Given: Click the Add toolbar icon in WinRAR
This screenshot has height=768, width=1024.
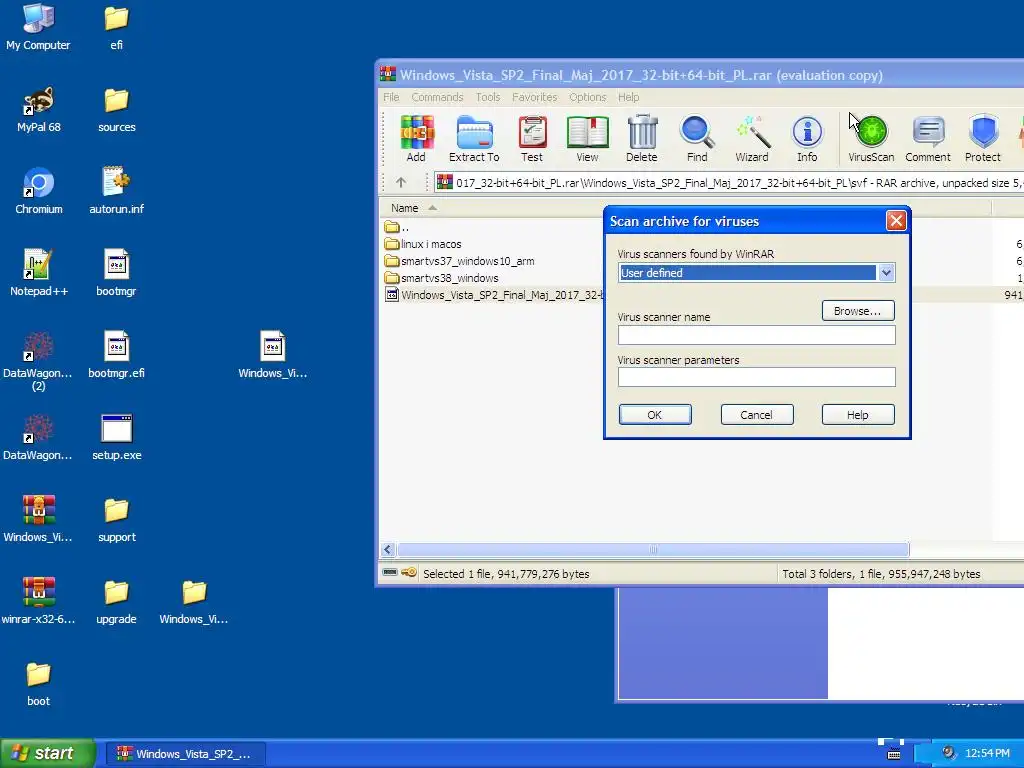Looking at the screenshot, I should tap(416, 138).
